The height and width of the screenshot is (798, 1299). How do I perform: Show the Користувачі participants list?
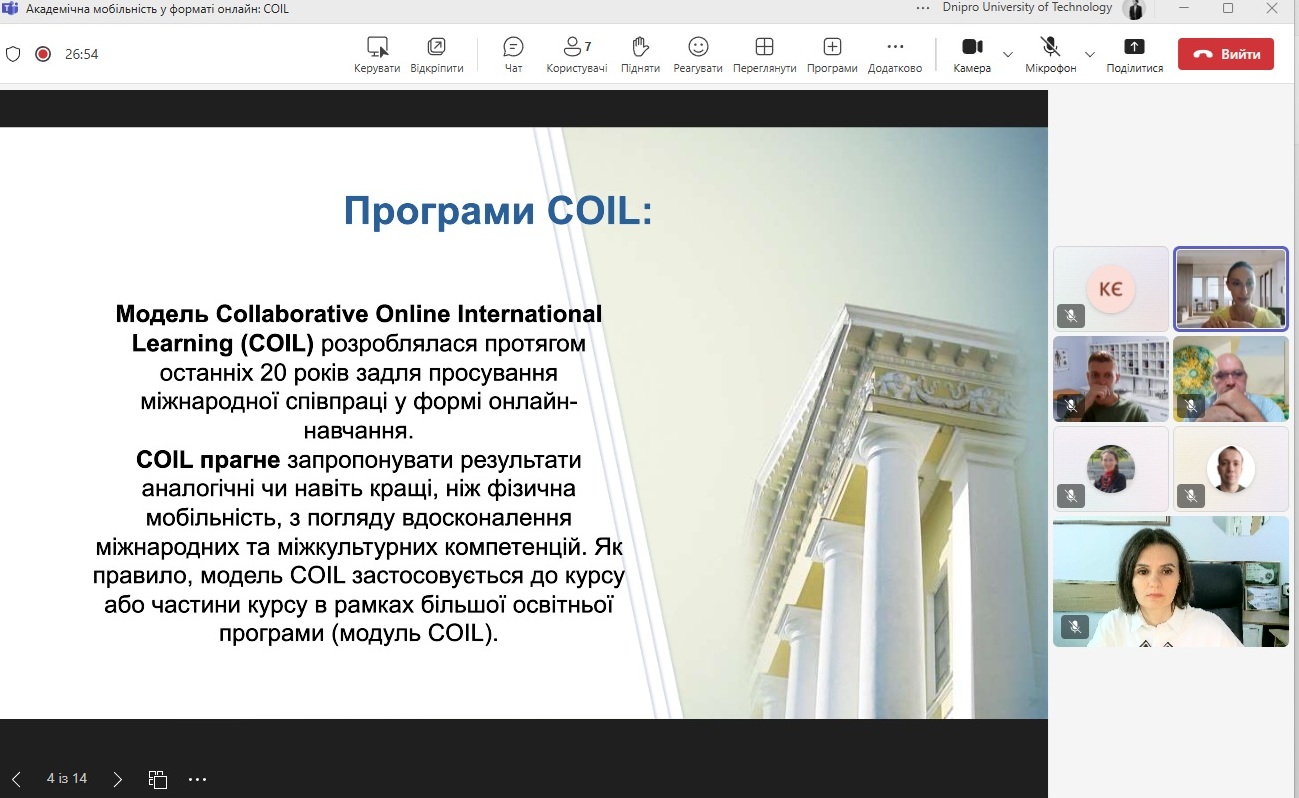576,54
